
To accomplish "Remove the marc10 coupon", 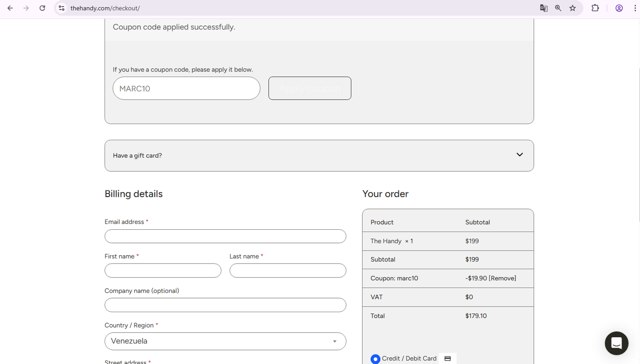I will click(x=502, y=278).
